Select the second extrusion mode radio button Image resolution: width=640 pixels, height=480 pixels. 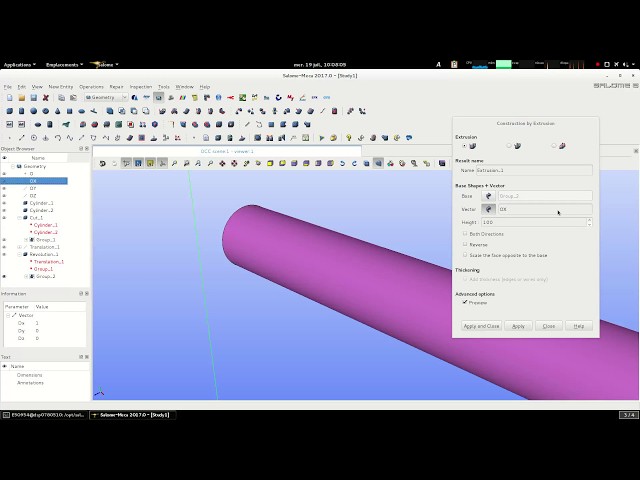(x=509, y=146)
